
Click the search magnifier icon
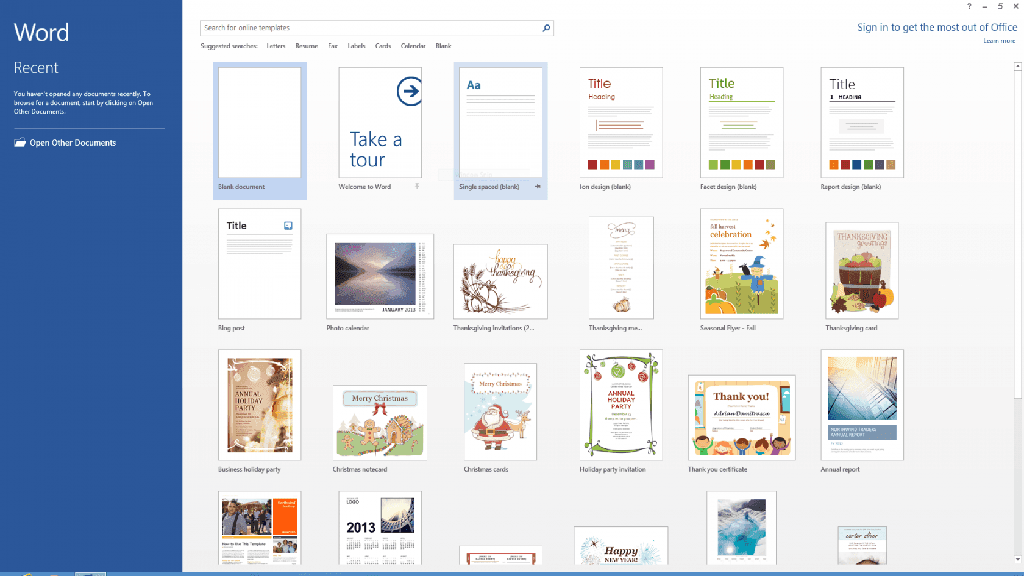point(545,27)
